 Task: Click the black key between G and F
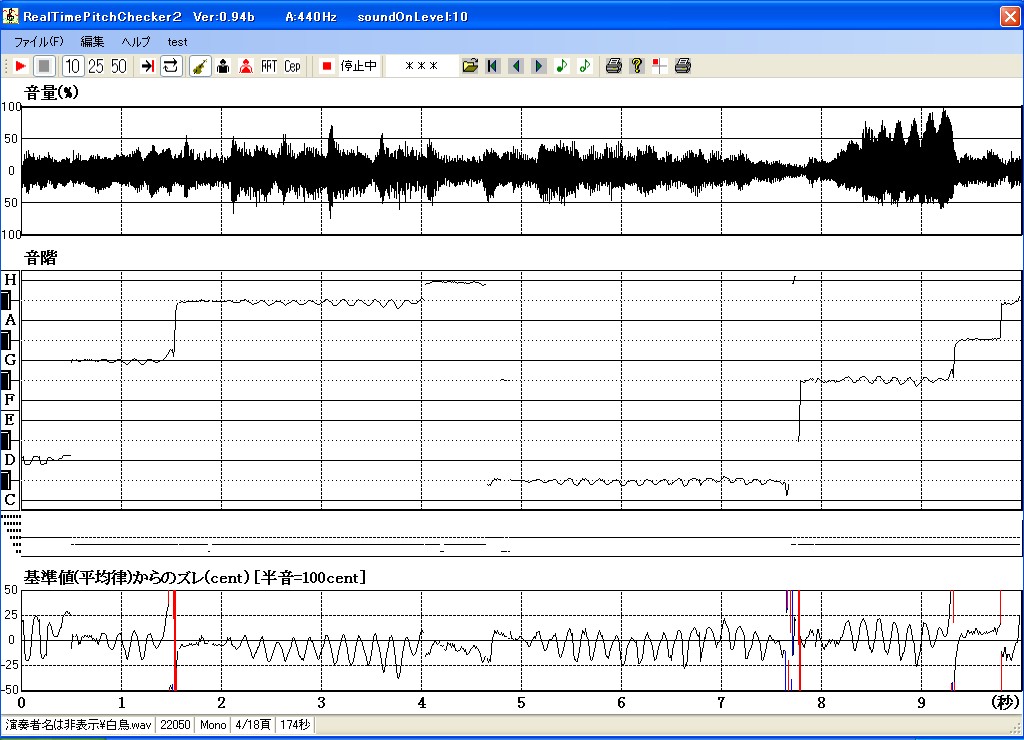coord(6,380)
